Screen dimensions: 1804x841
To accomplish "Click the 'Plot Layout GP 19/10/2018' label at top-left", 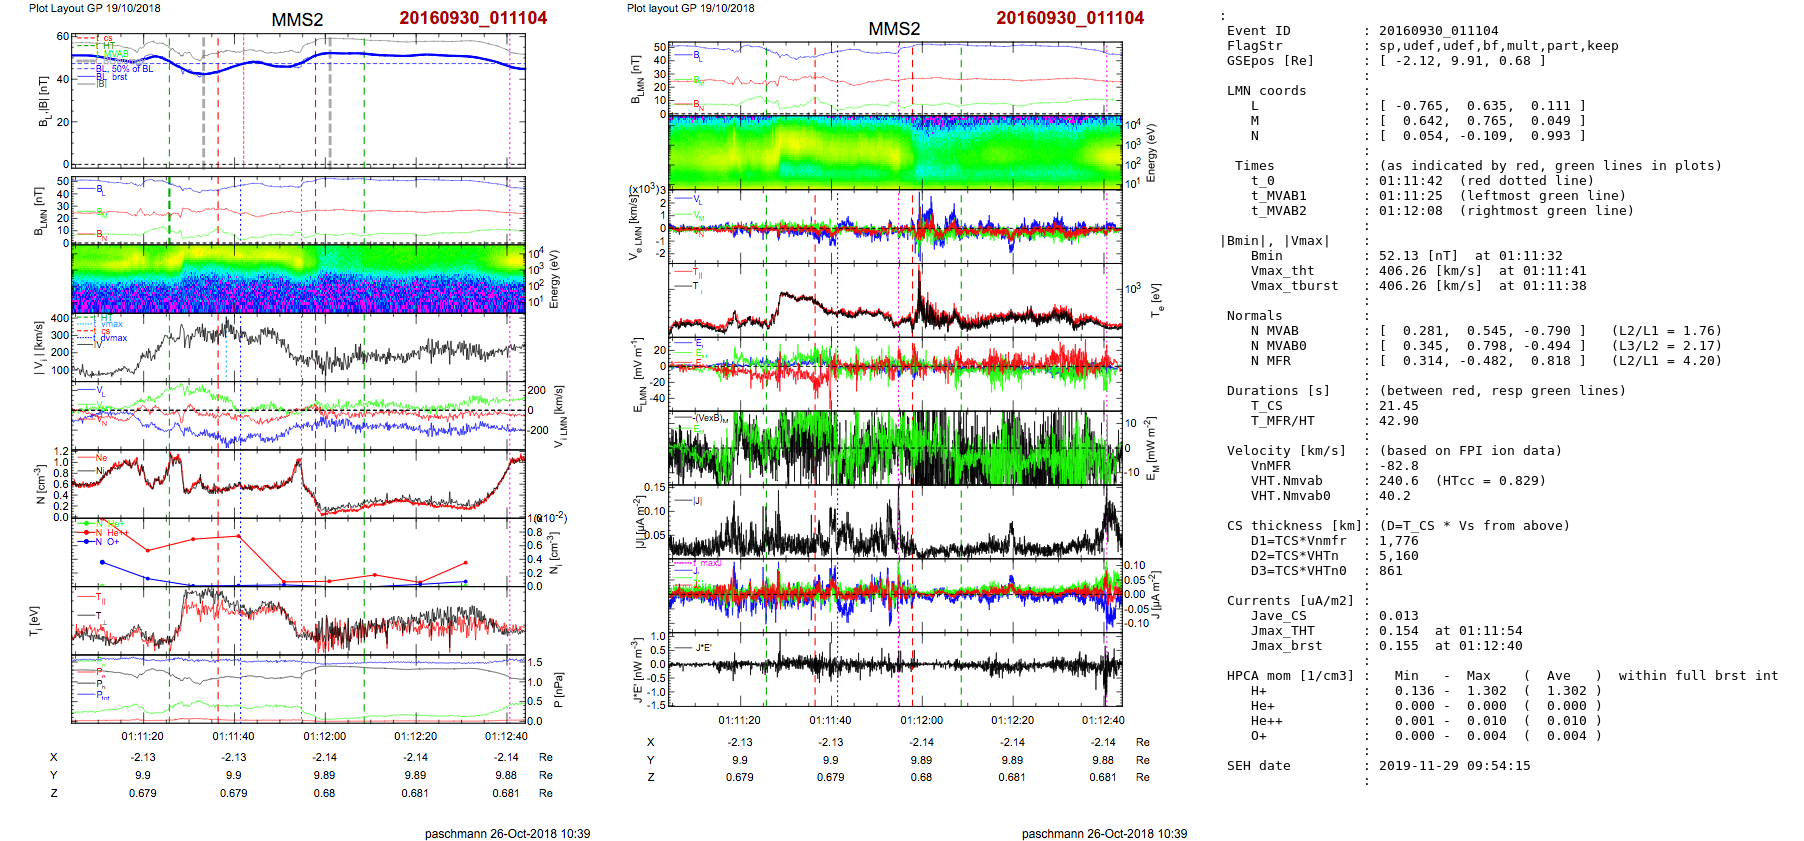I will pos(94,8).
